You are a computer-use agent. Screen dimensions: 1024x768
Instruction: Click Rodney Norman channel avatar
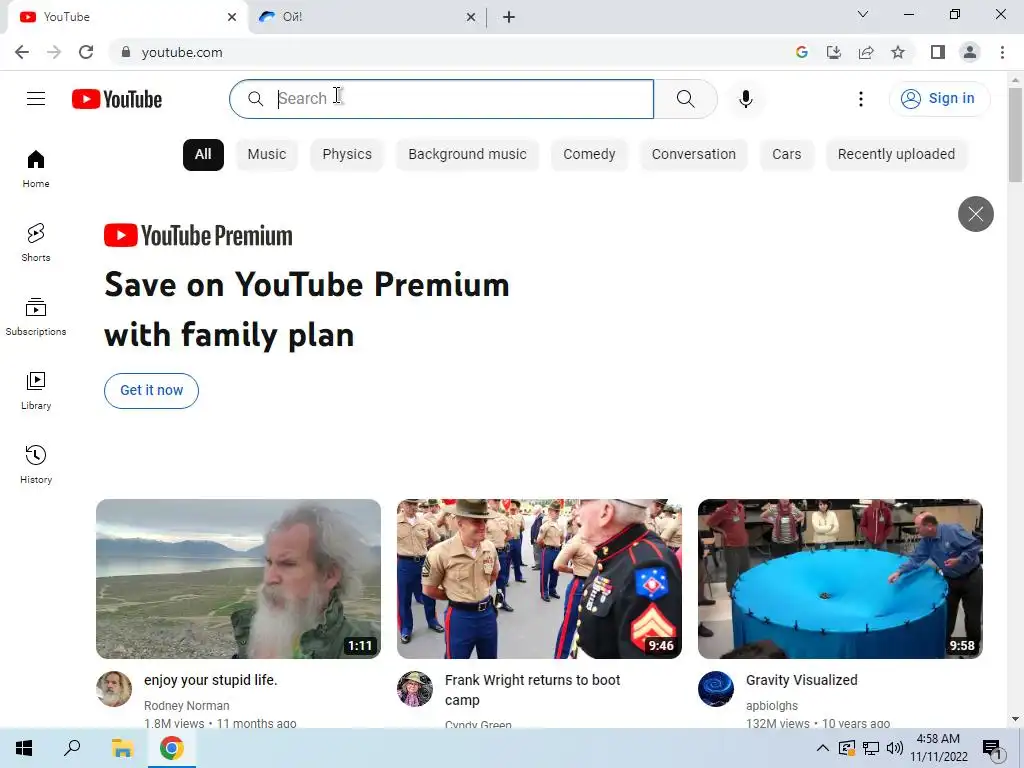(114, 688)
